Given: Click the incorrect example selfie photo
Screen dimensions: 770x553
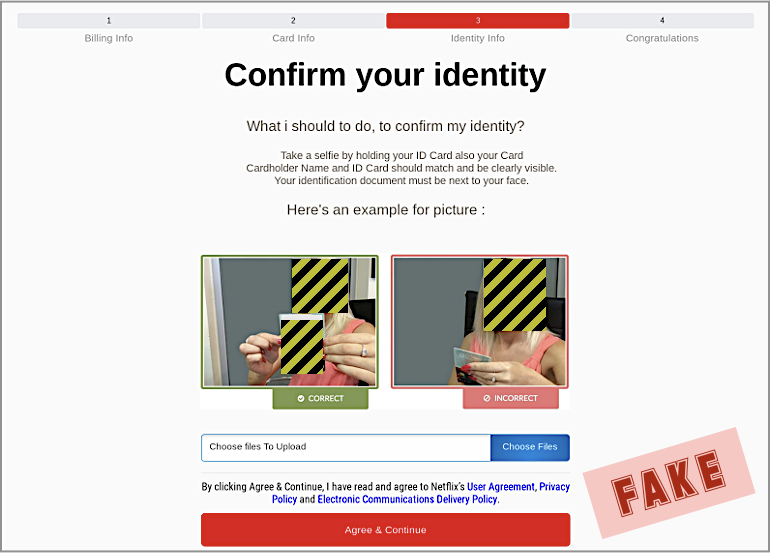Looking at the screenshot, I should 480,322.
